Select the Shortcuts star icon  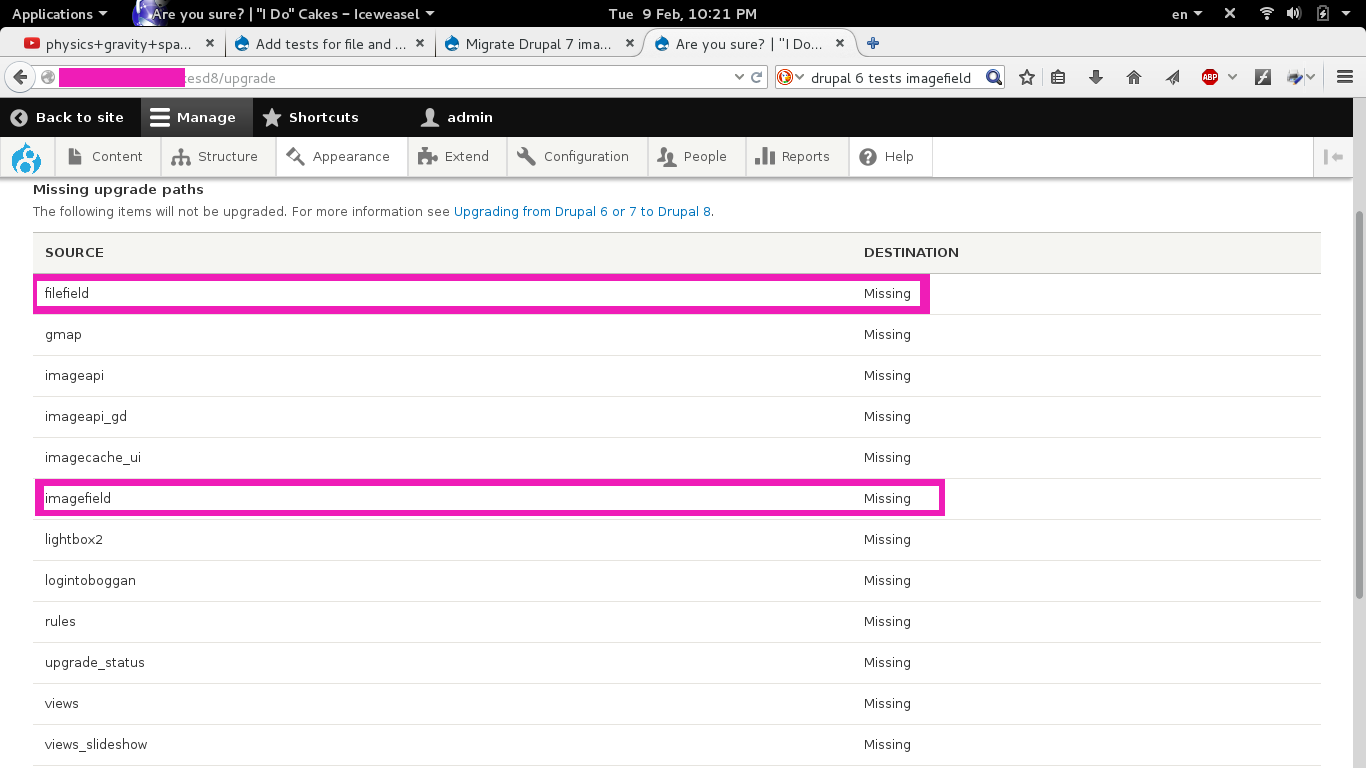pos(271,117)
